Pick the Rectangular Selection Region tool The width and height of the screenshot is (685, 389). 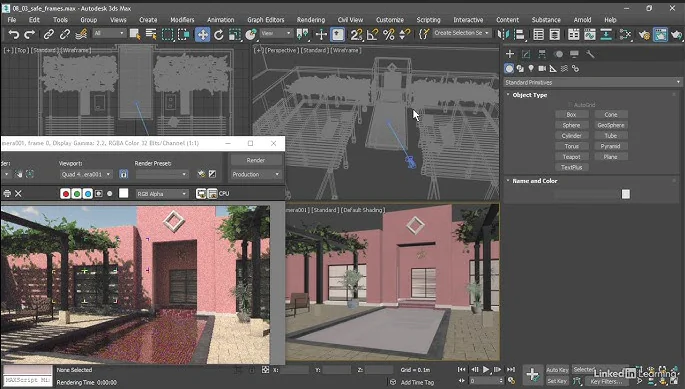click(x=167, y=34)
